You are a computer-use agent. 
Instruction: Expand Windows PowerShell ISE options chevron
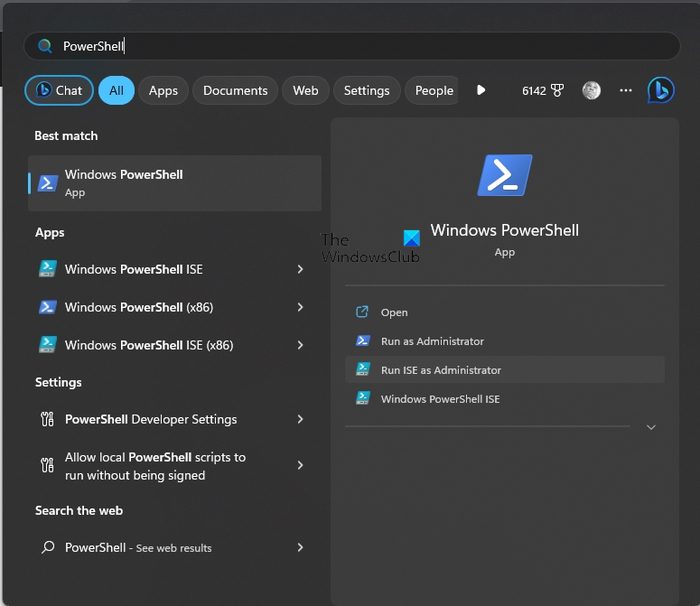pyautogui.click(x=300, y=269)
